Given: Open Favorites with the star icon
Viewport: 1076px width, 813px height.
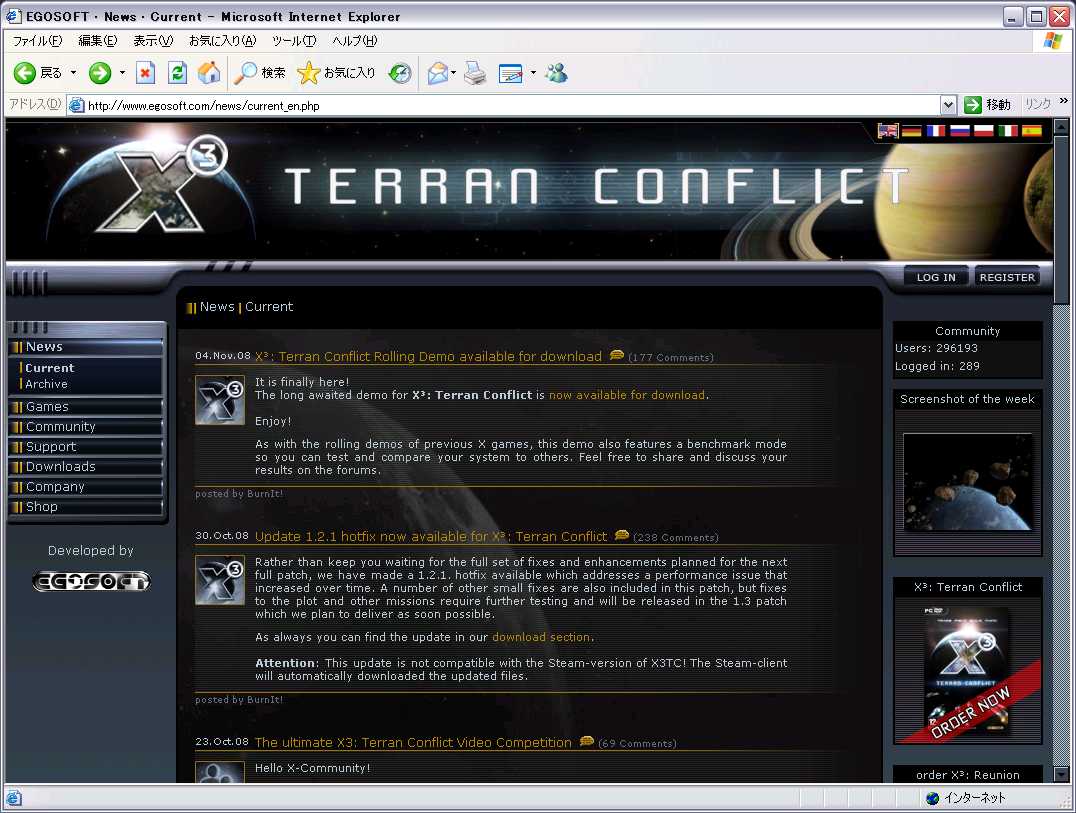Looking at the screenshot, I should coord(336,73).
